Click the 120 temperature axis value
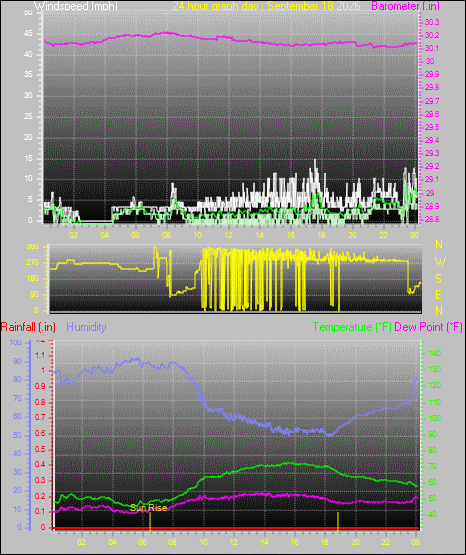Image resolution: width=466 pixels, height=555 pixels. pyautogui.click(x=435, y=385)
